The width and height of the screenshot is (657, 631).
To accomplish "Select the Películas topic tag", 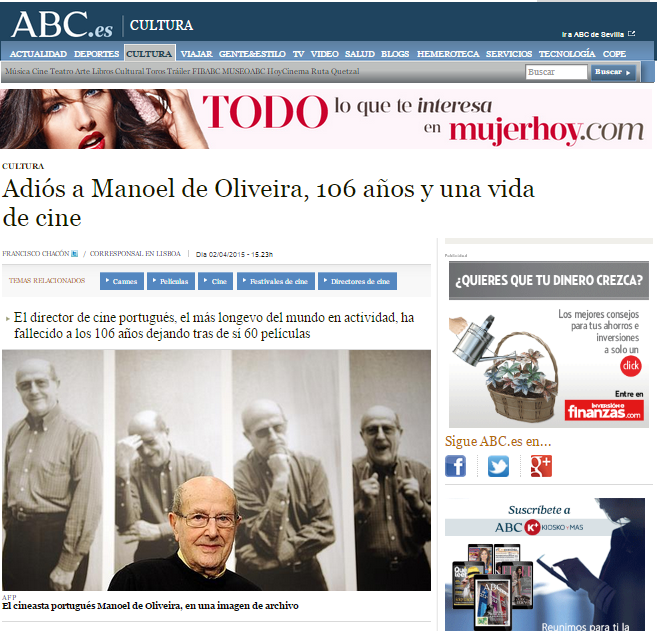I will [171, 281].
